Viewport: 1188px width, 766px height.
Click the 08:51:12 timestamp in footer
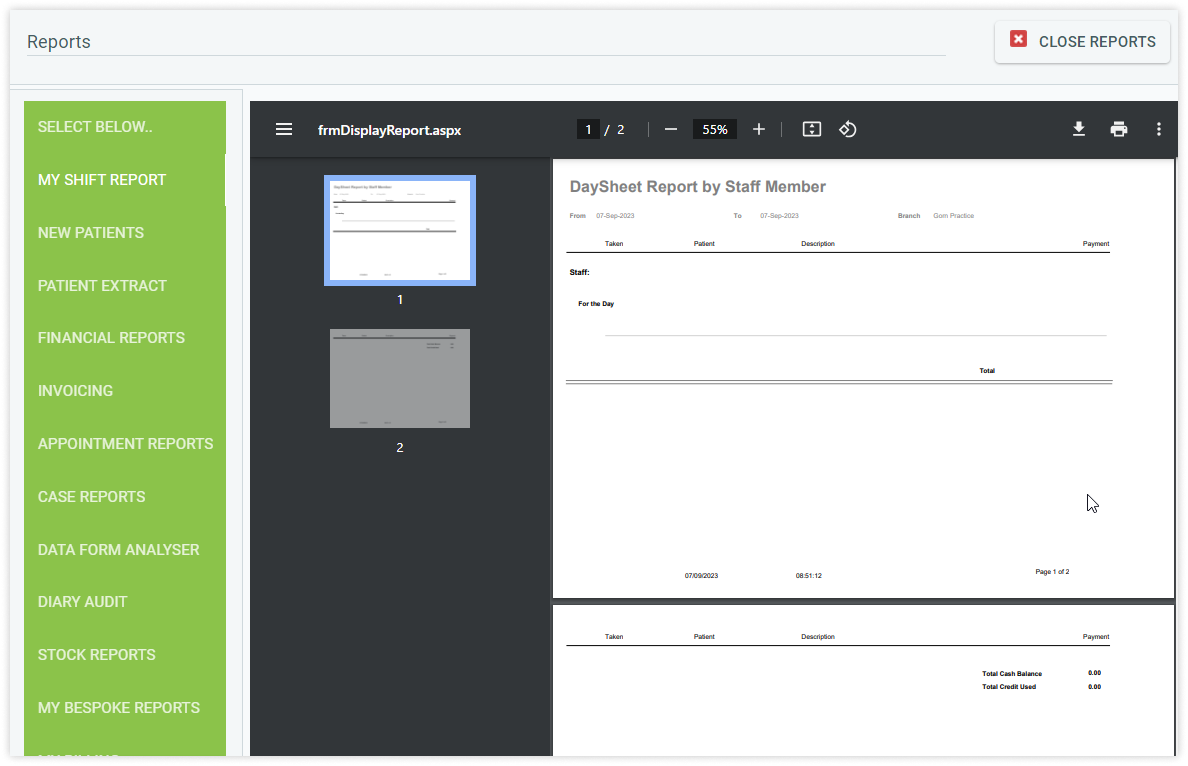808,576
